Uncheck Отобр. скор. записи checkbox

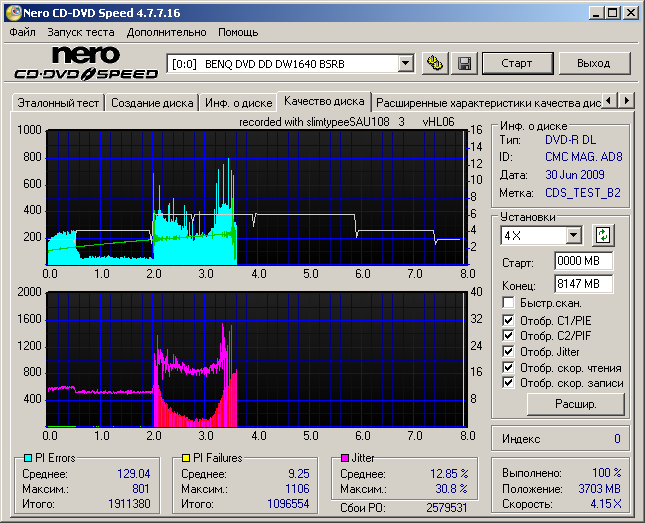[x=508, y=383]
